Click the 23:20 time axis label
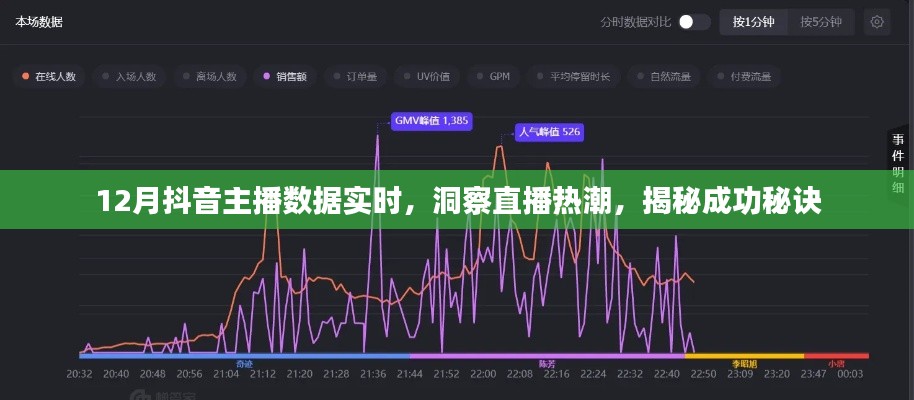The width and height of the screenshot is (914, 400). (778, 374)
